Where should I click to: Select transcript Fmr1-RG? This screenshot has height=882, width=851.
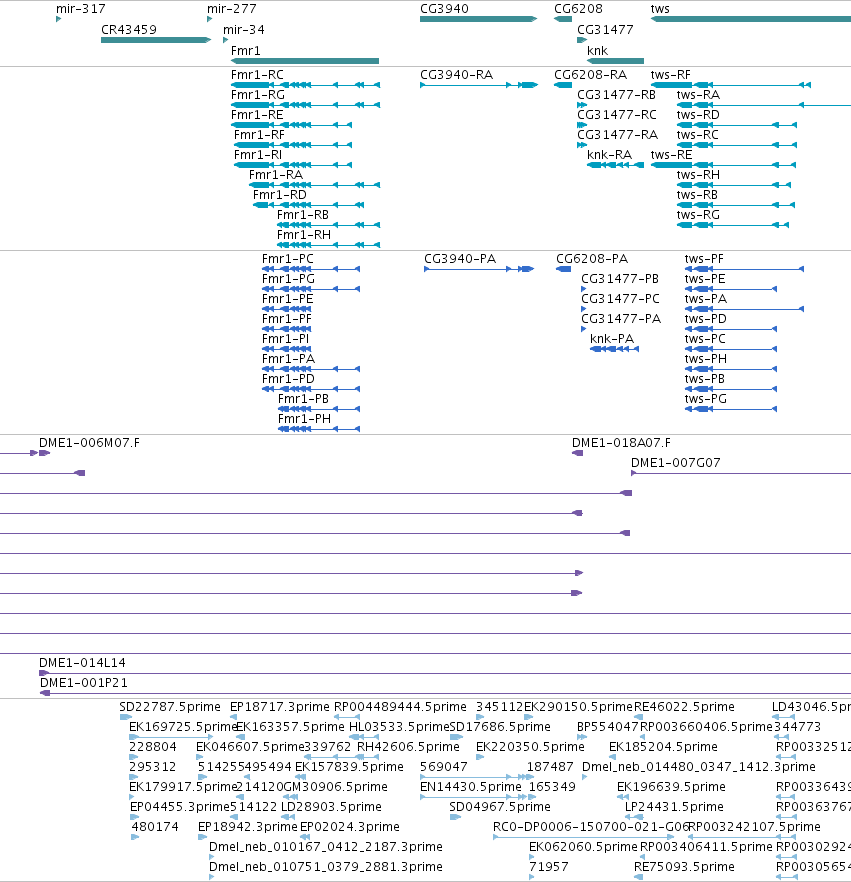pyautogui.click(x=305, y=105)
